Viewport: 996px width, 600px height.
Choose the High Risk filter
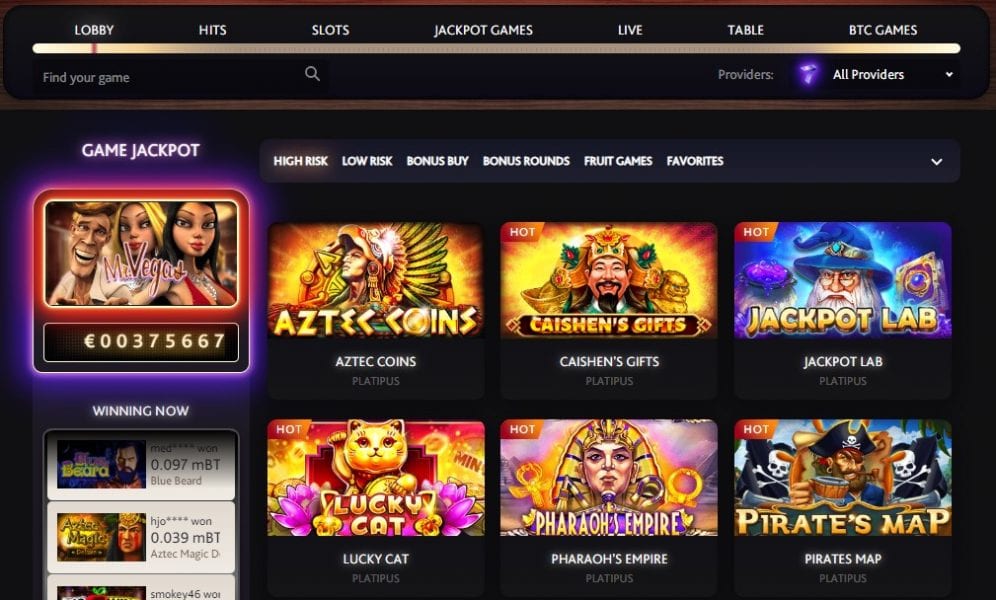pos(300,161)
